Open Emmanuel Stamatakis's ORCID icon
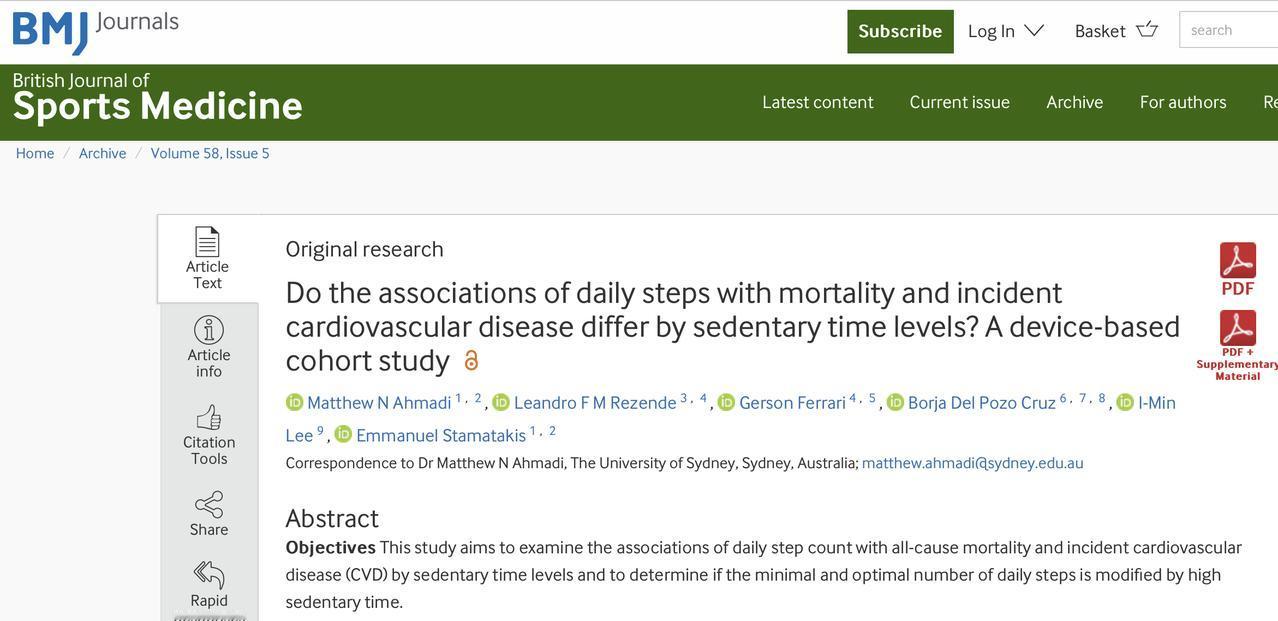 coord(343,435)
